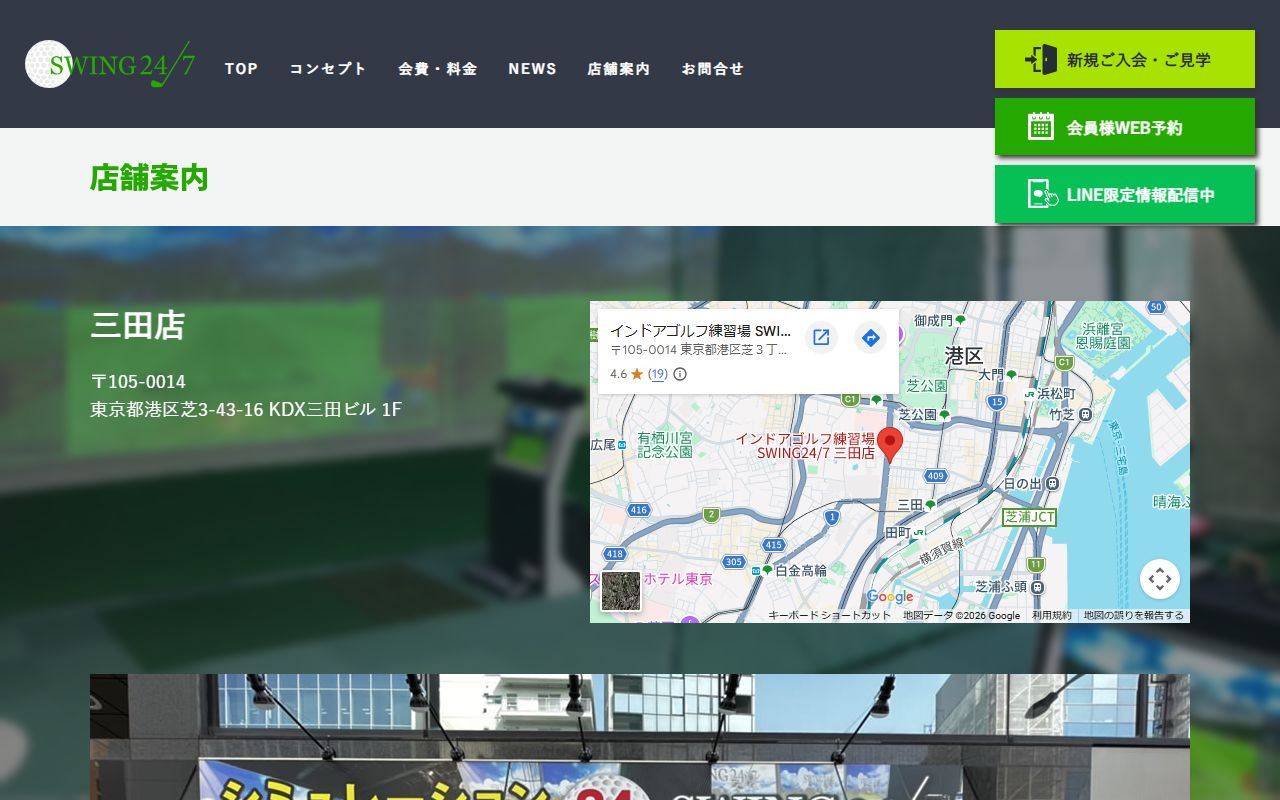This screenshot has height=800, width=1280.
Task: Toggle map camera controls button
Action: click(x=1160, y=579)
